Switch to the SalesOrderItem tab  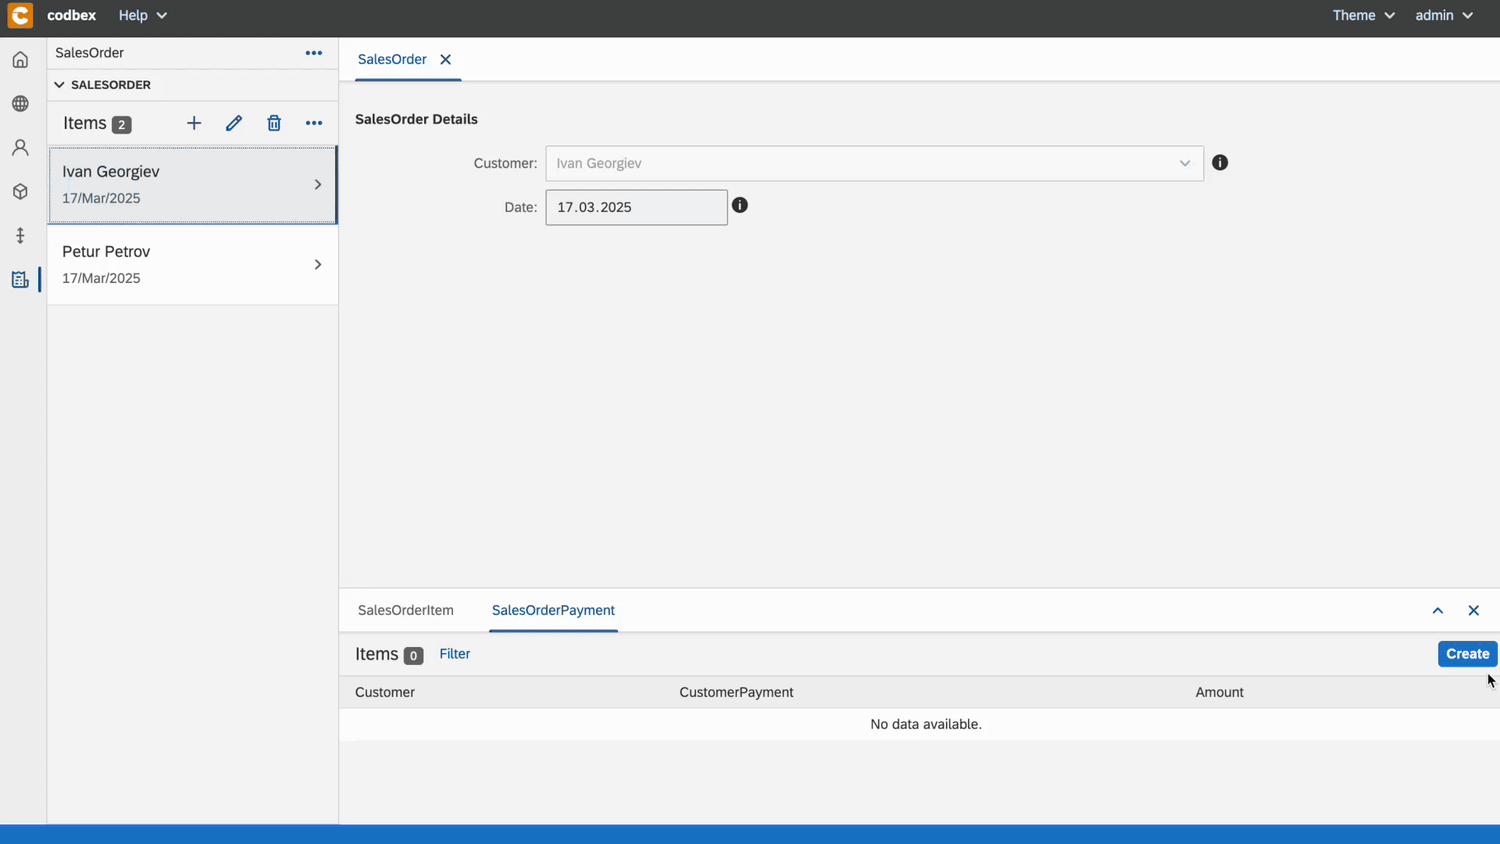click(405, 610)
